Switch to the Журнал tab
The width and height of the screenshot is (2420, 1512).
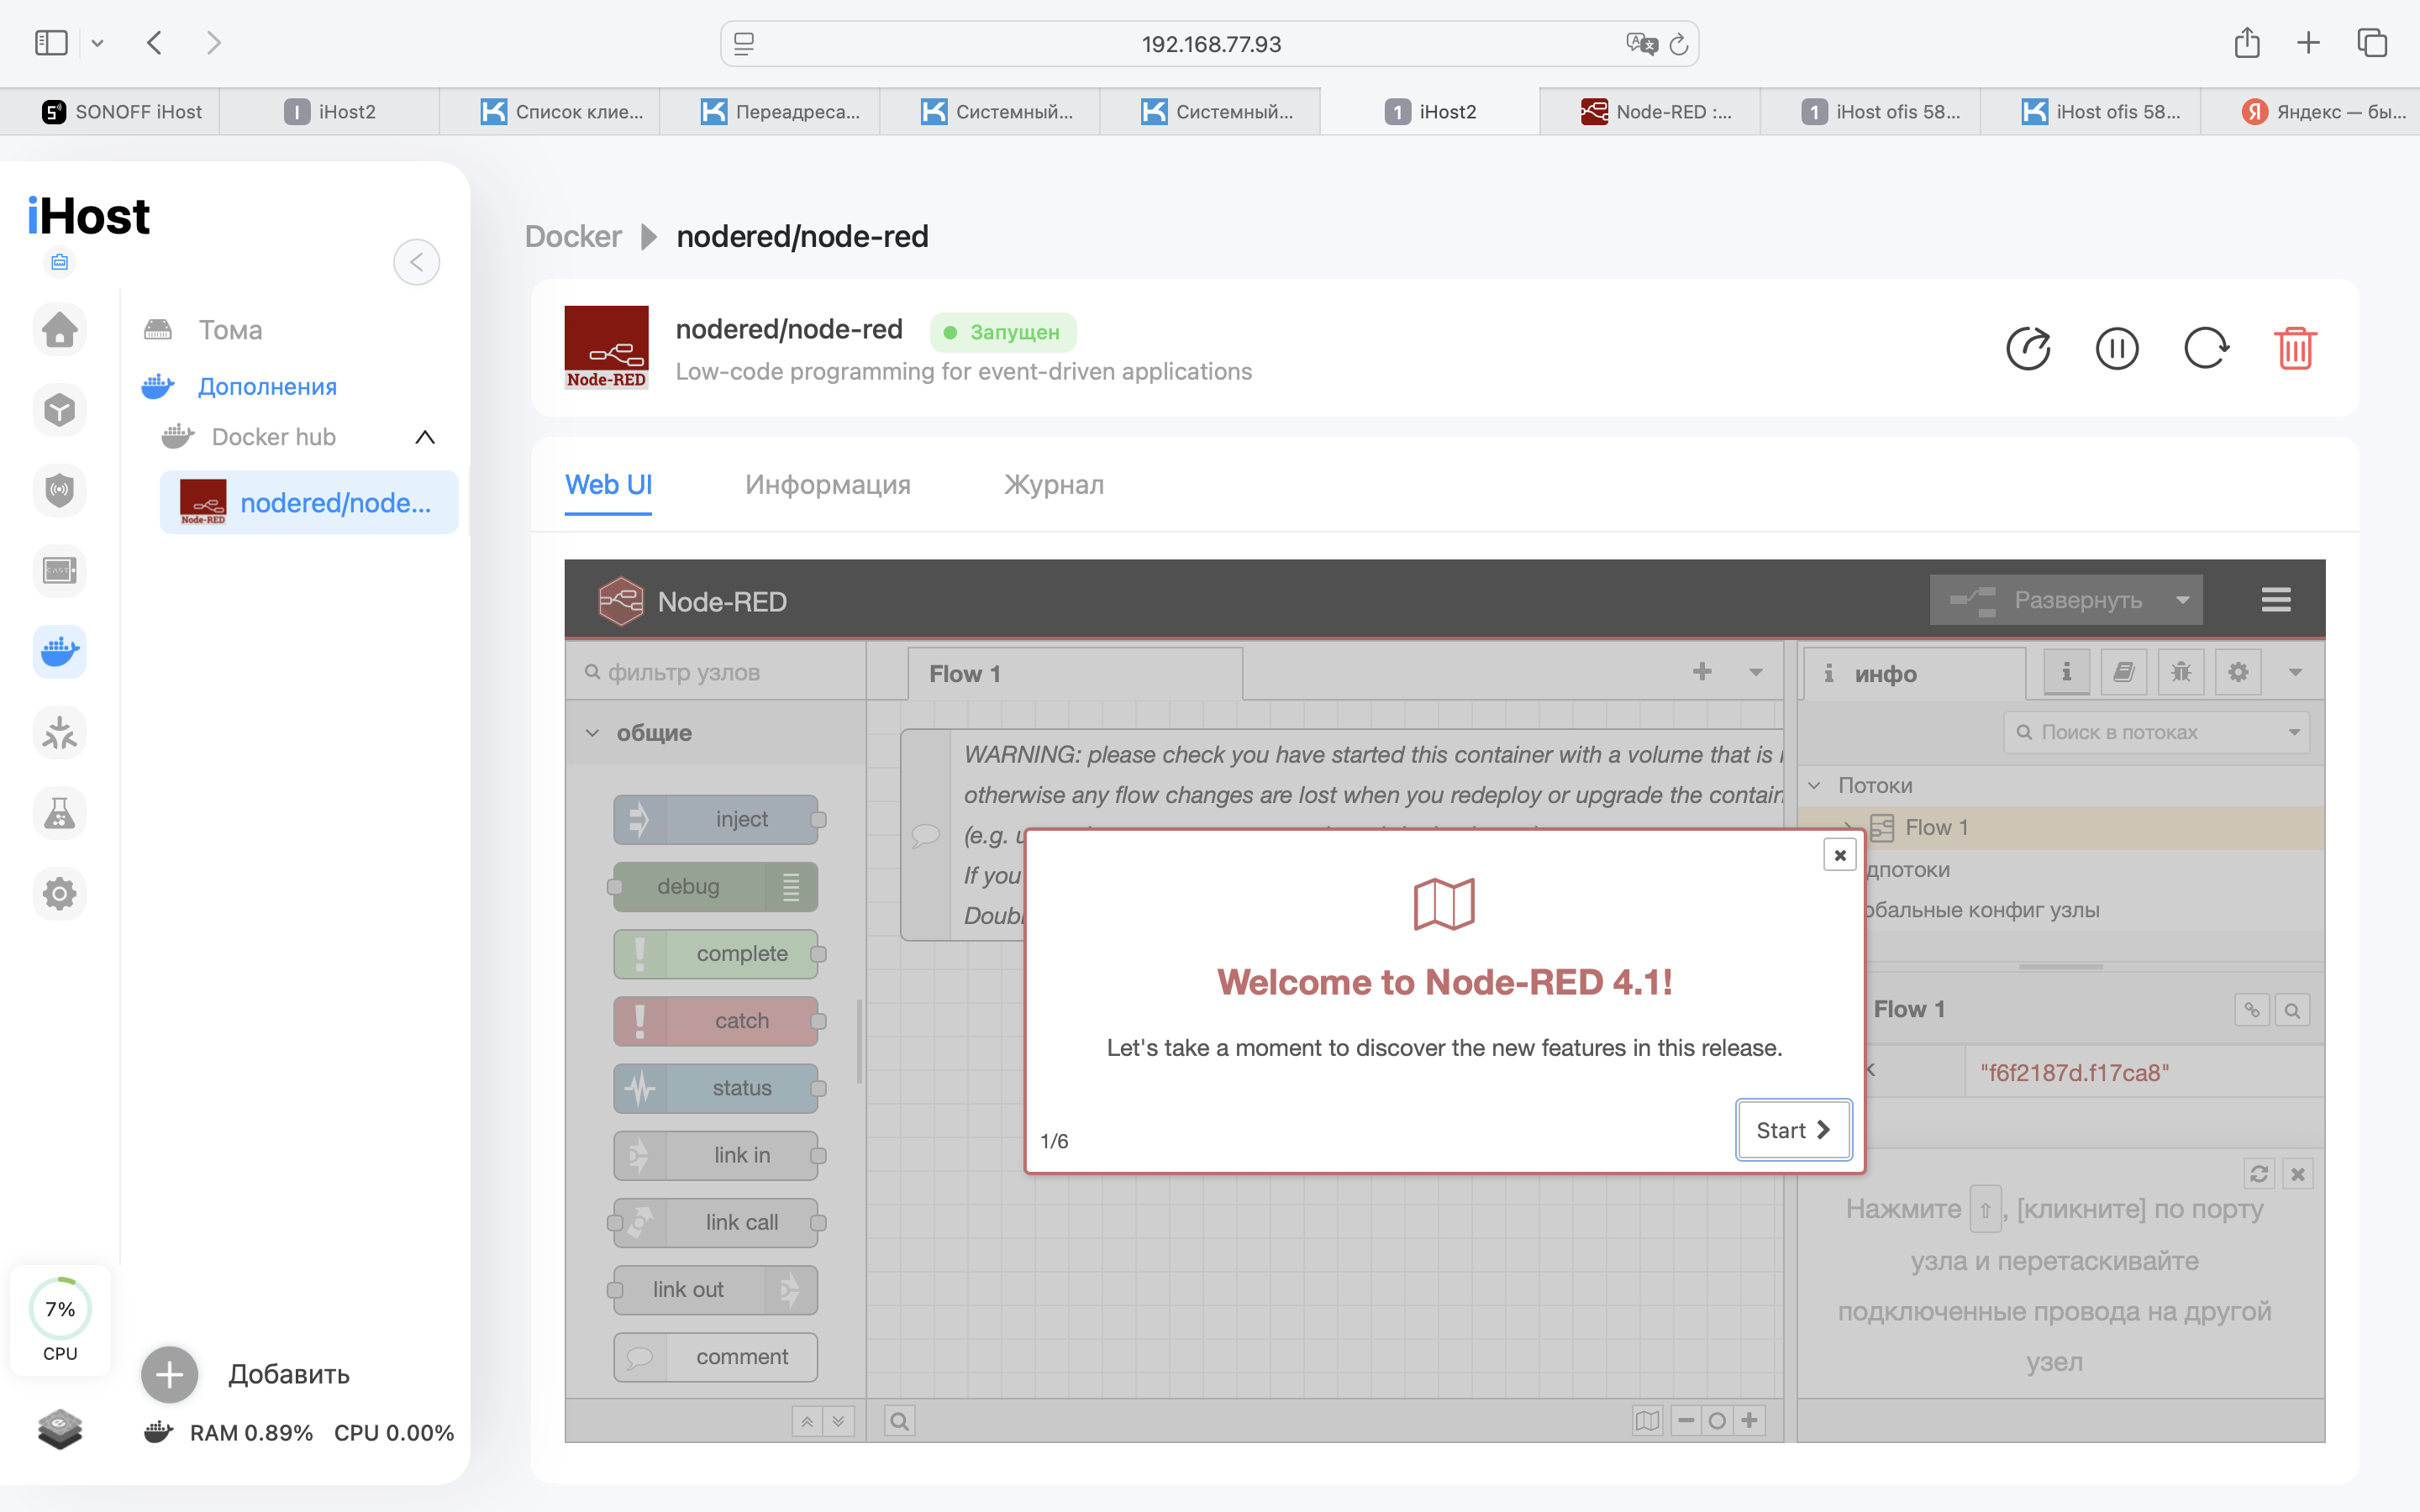1053,485
